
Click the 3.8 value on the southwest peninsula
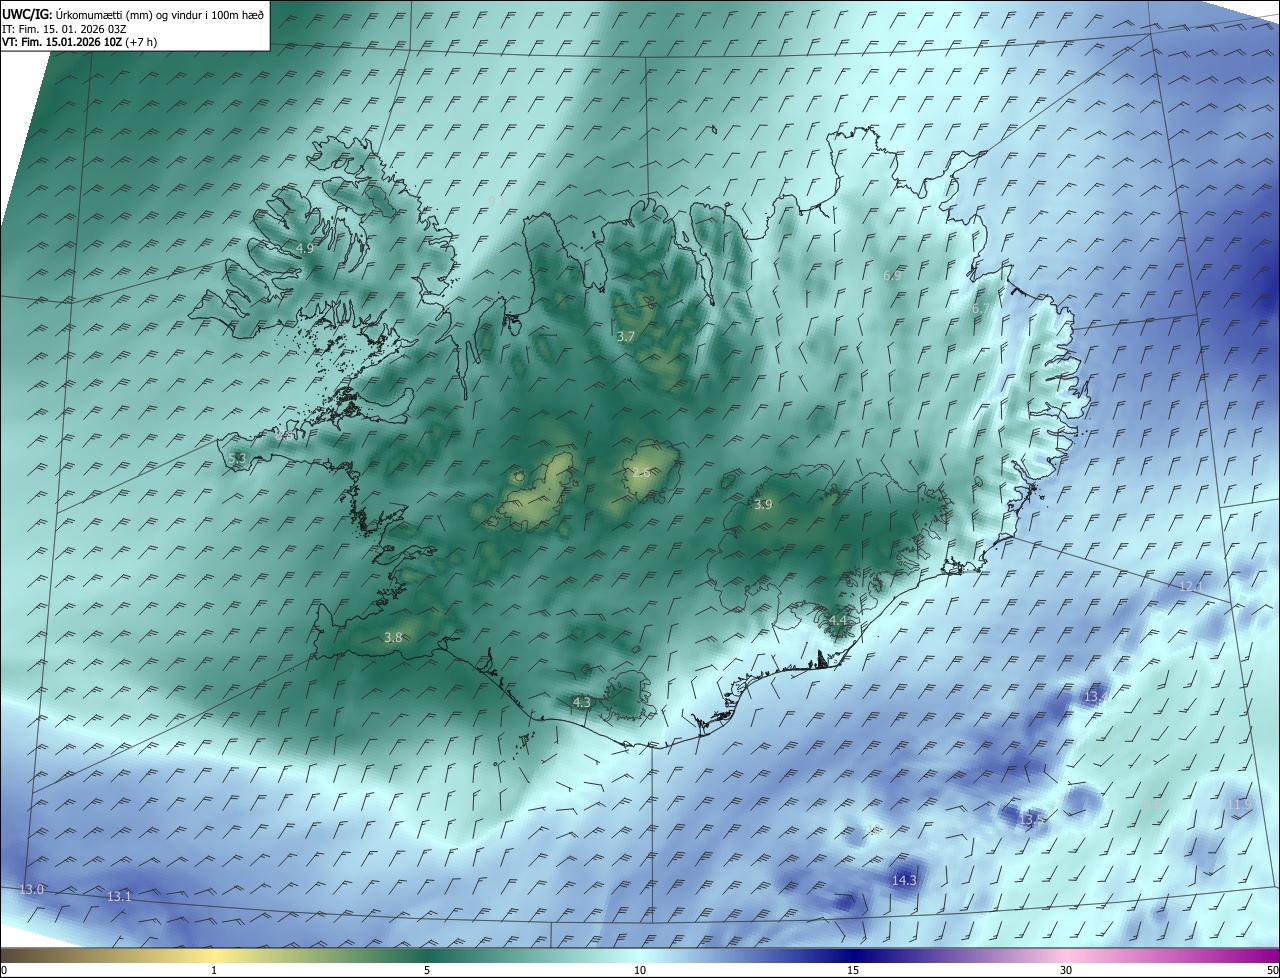tap(393, 638)
